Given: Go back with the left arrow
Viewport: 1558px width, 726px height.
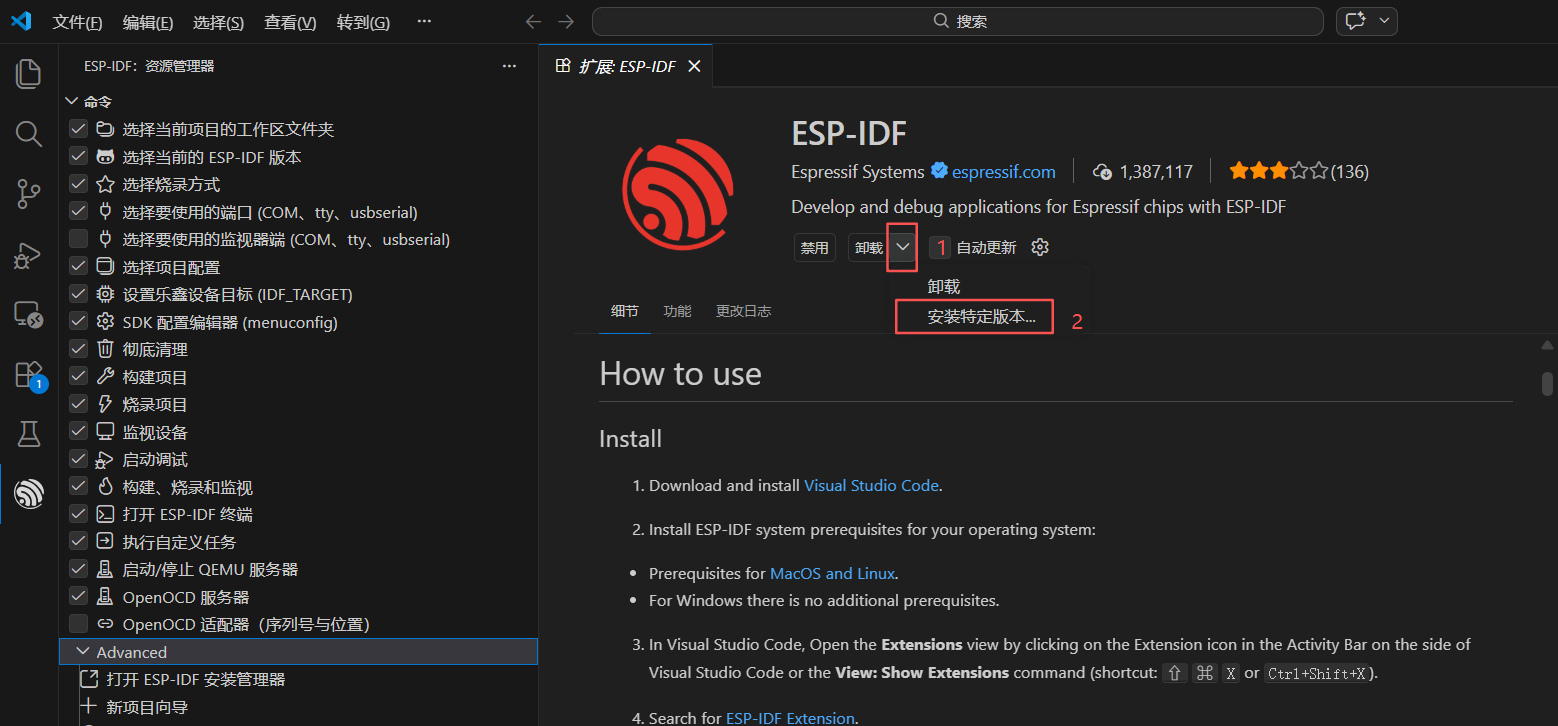Looking at the screenshot, I should pyautogui.click(x=533, y=21).
